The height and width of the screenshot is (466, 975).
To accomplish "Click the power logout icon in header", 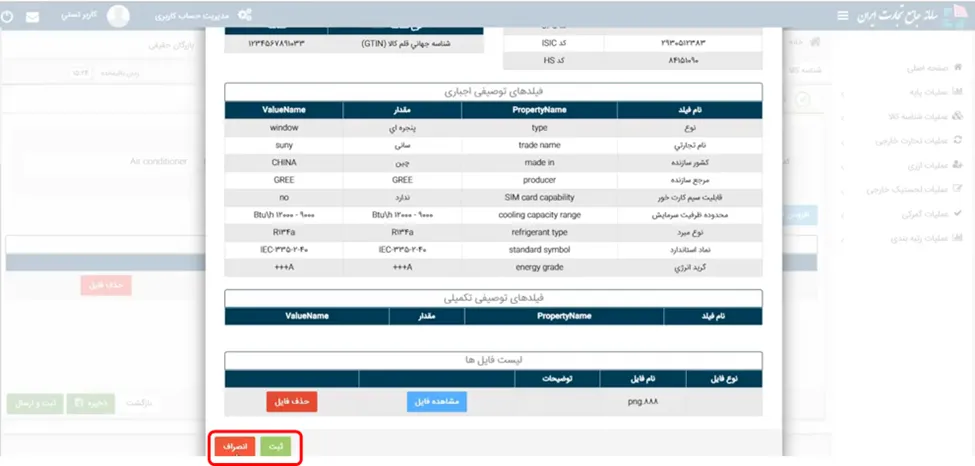I will (7, 16).
